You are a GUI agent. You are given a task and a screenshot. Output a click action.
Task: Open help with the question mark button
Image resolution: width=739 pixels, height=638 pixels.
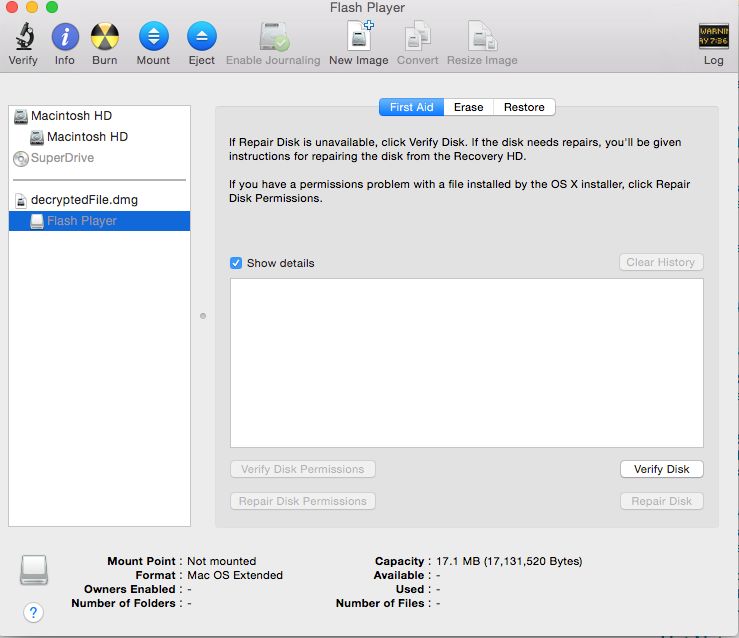click(x=33, y=613)
